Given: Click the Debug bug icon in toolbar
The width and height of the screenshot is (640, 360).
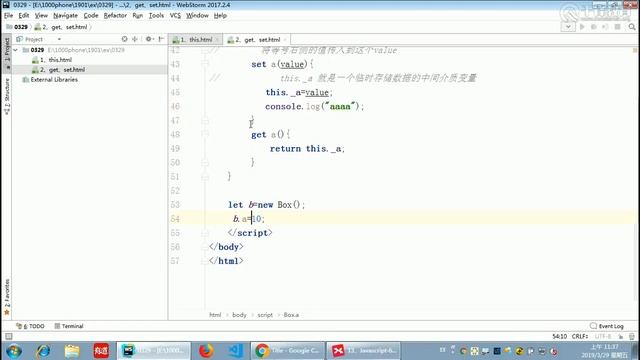Looking at the screenshot, I should [594, 27].
